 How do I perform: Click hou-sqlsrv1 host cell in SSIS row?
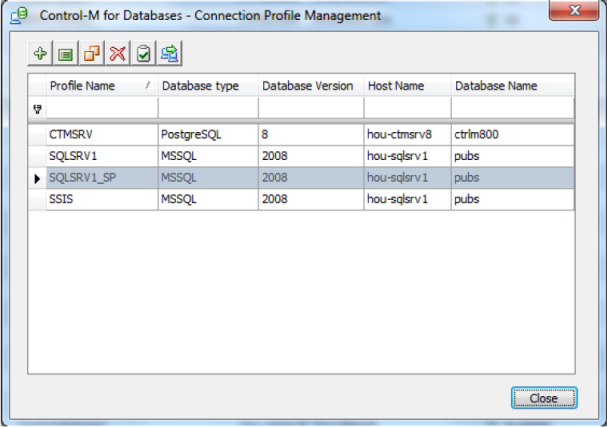[x=408, y=199]
